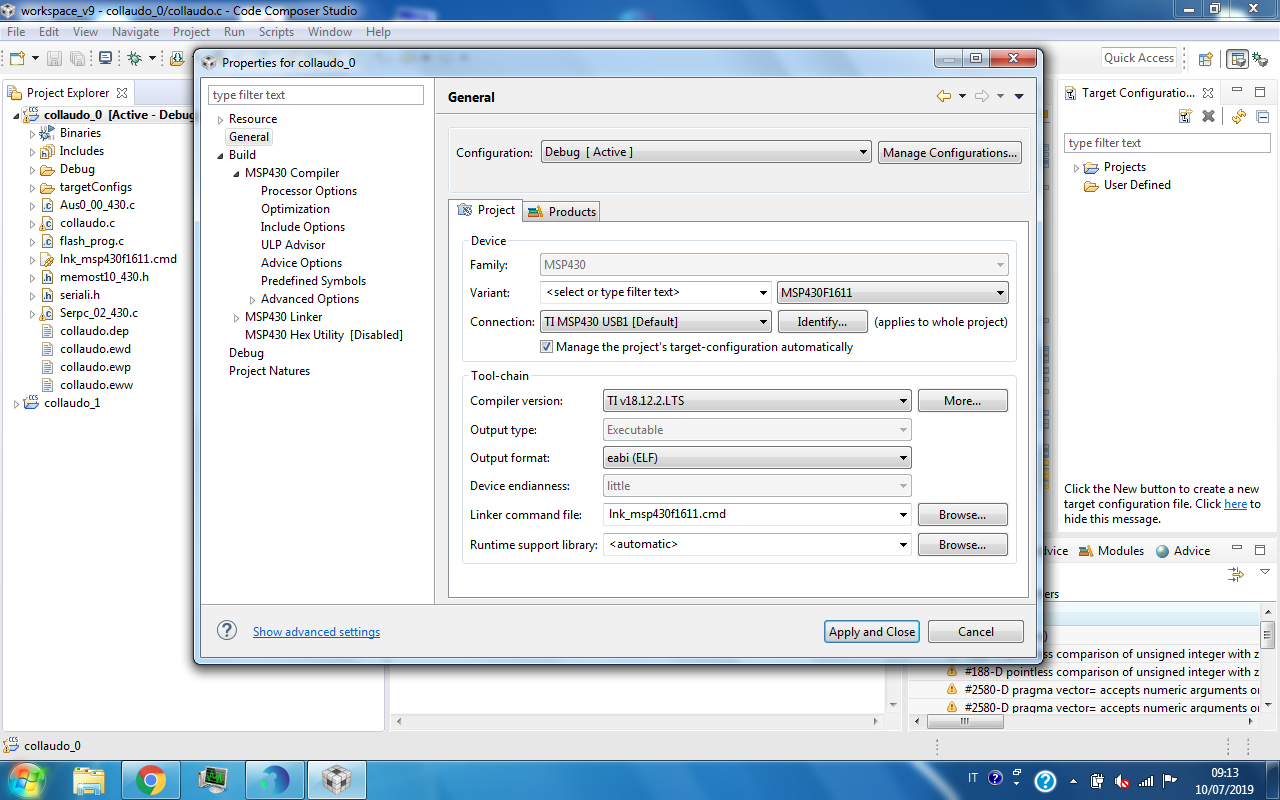Click Browse for Runtime support library

tap(963, 545)
